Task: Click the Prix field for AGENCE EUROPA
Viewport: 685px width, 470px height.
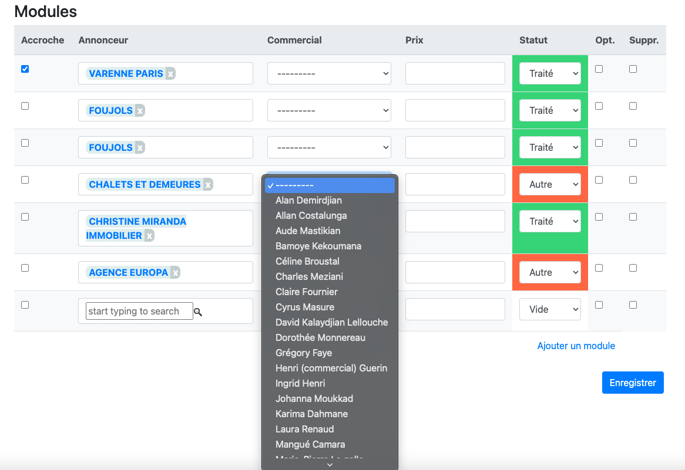Action: (455, 273)
